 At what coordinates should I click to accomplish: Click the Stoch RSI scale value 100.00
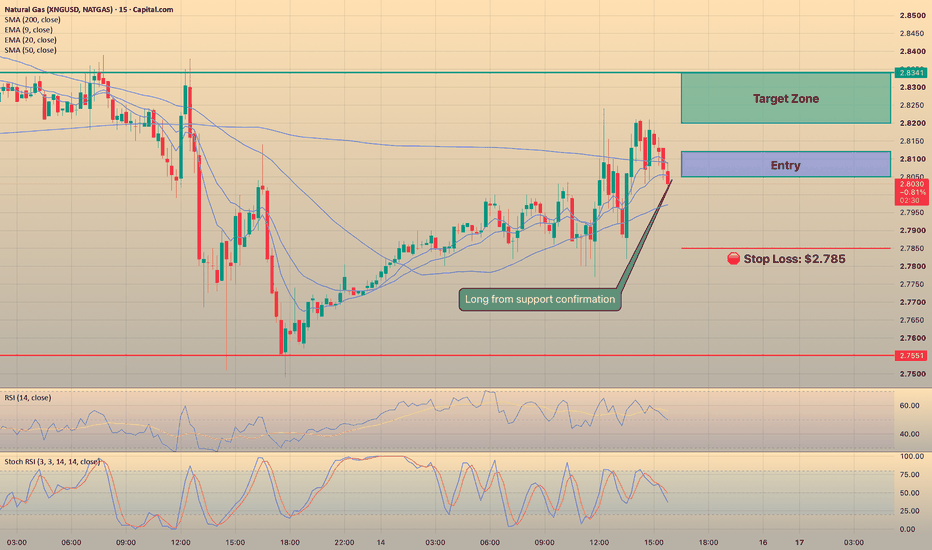click(x=912, y=456)
